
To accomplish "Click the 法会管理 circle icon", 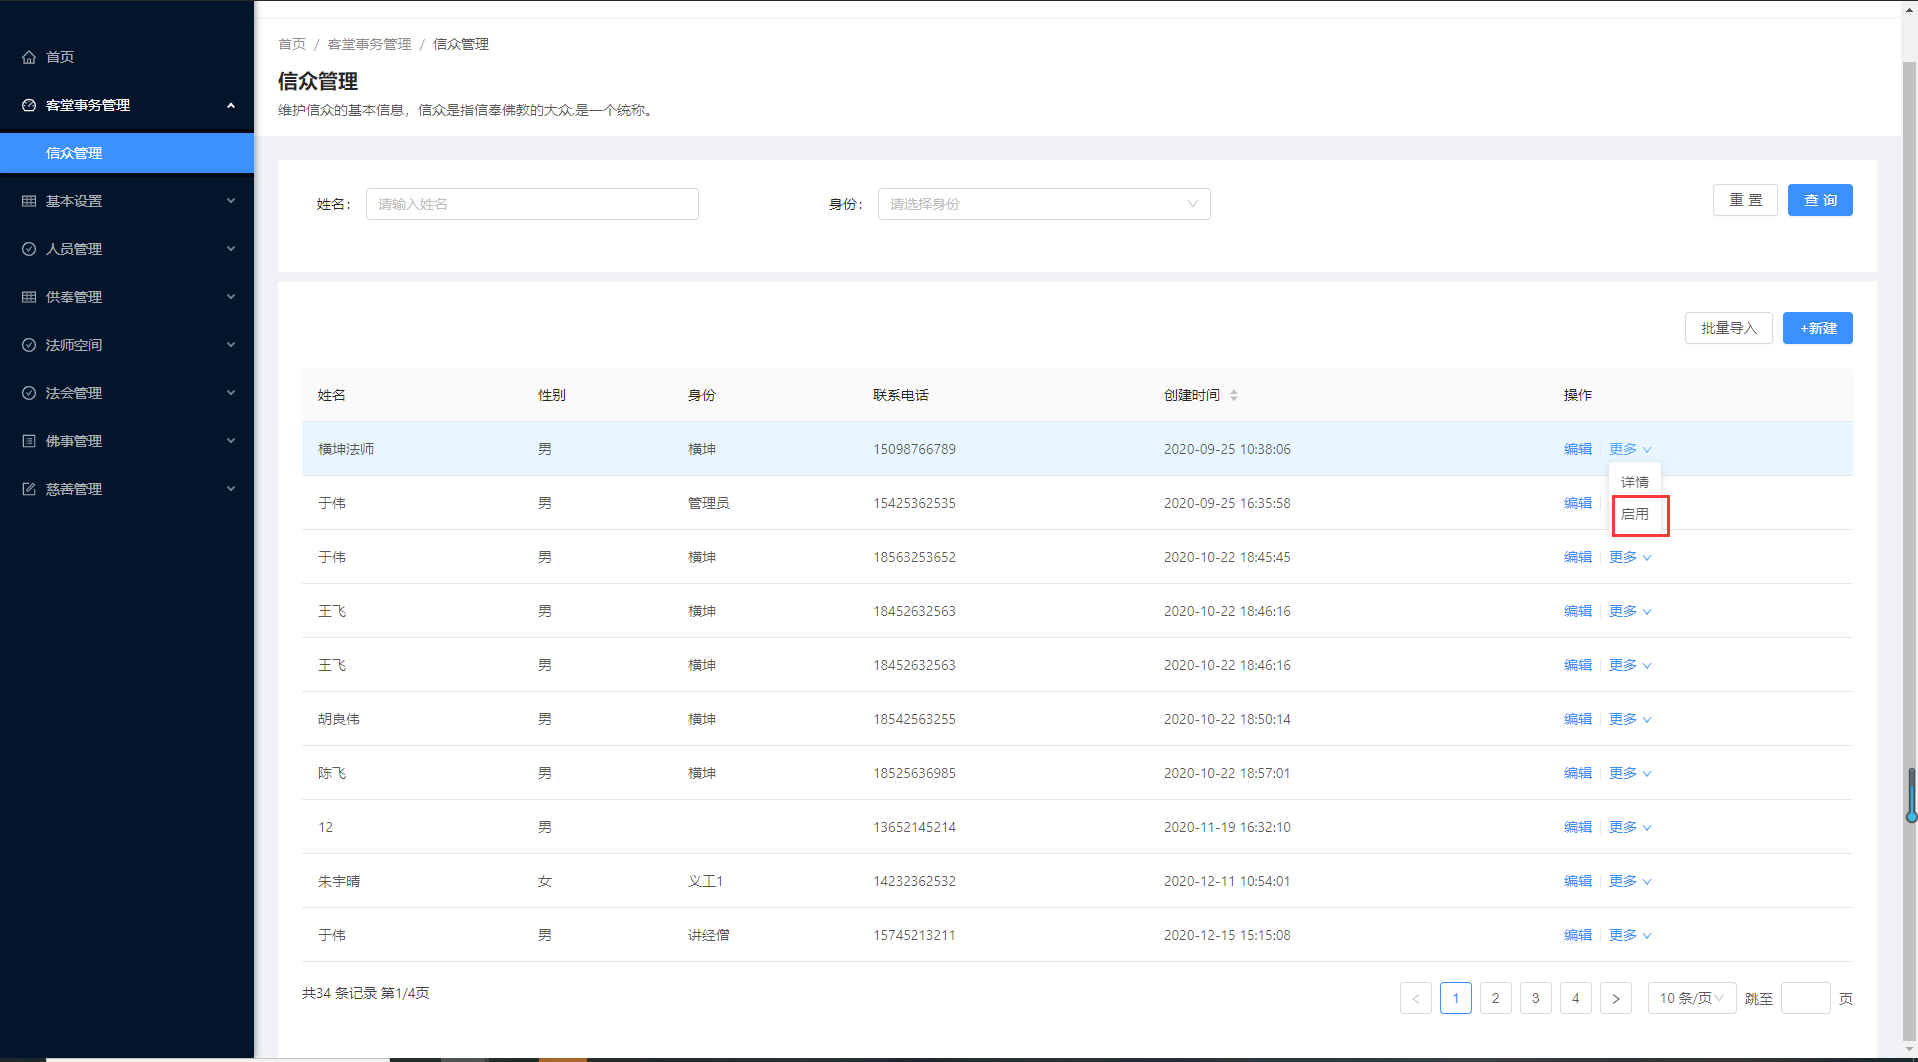I will 29,393.
